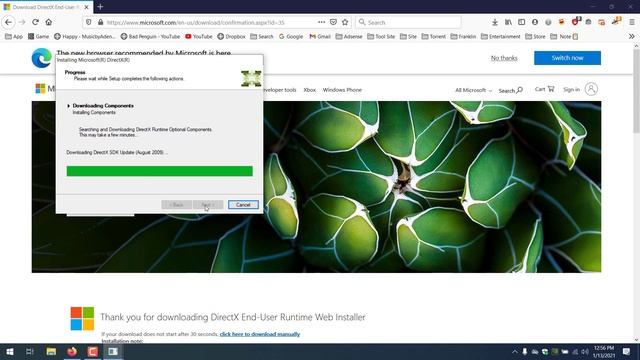Switch to Firefox in the taskbar
This screenshot has width=640, height=360.
point(72,351)
